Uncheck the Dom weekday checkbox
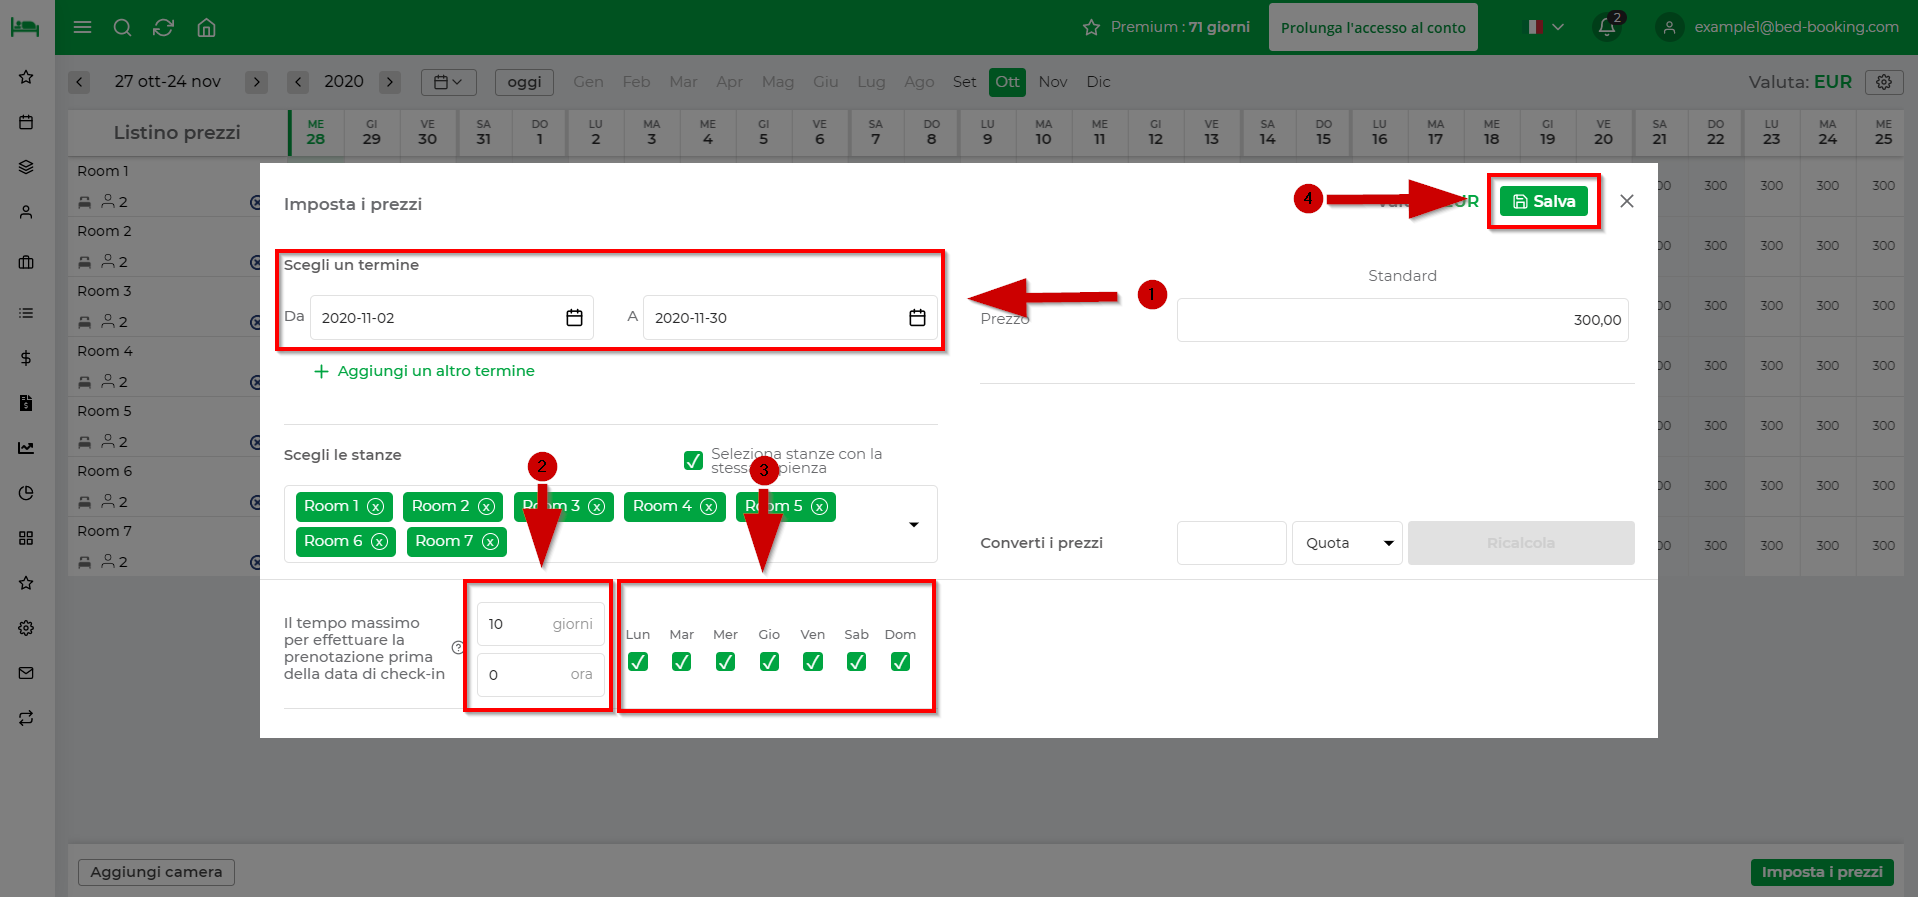The image size is (1918, 897). 900,662
